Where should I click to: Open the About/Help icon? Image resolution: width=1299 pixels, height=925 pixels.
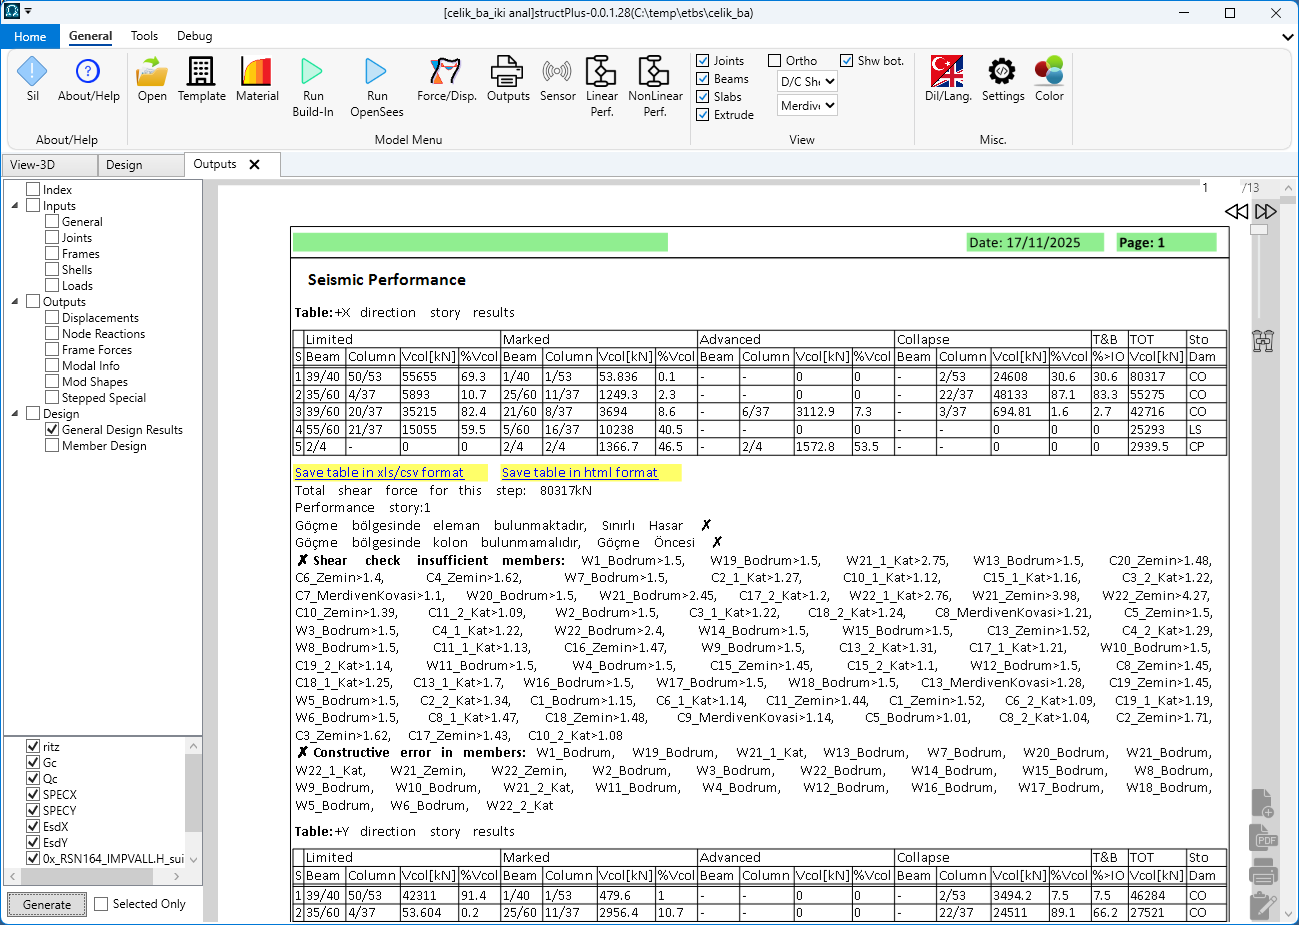[88, 72]
